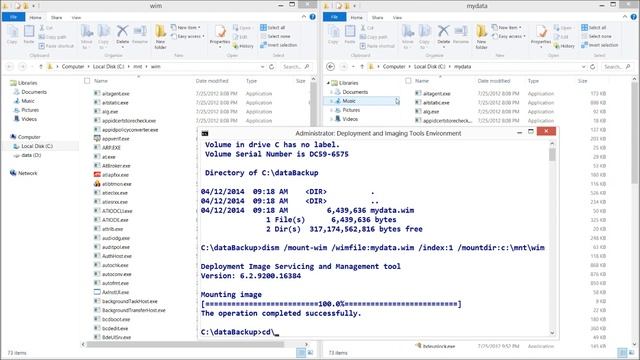Click Copy path in wim window ribbon

tap(52, 37)
